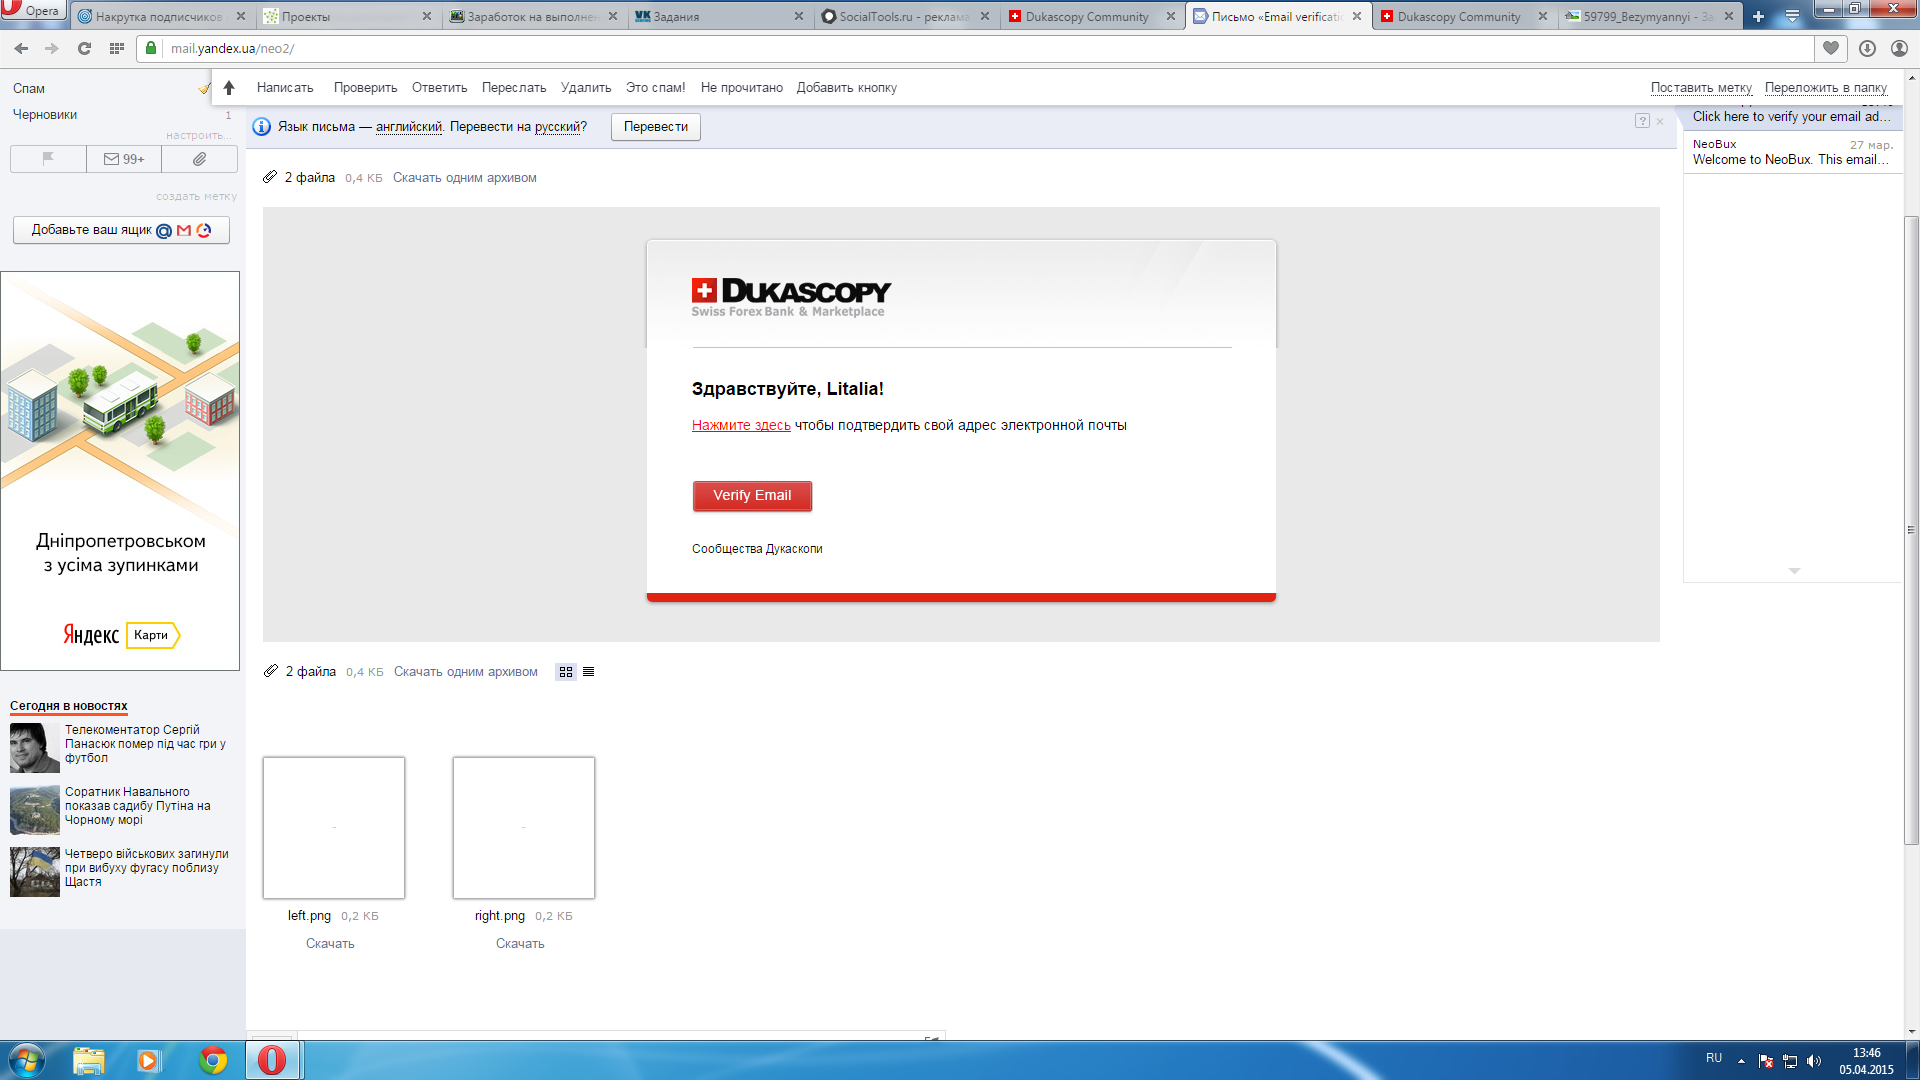The height and width of the screenshot is (1080, 1920).
Task: Mark the message Не прочитано
Action: coord(741,88)
